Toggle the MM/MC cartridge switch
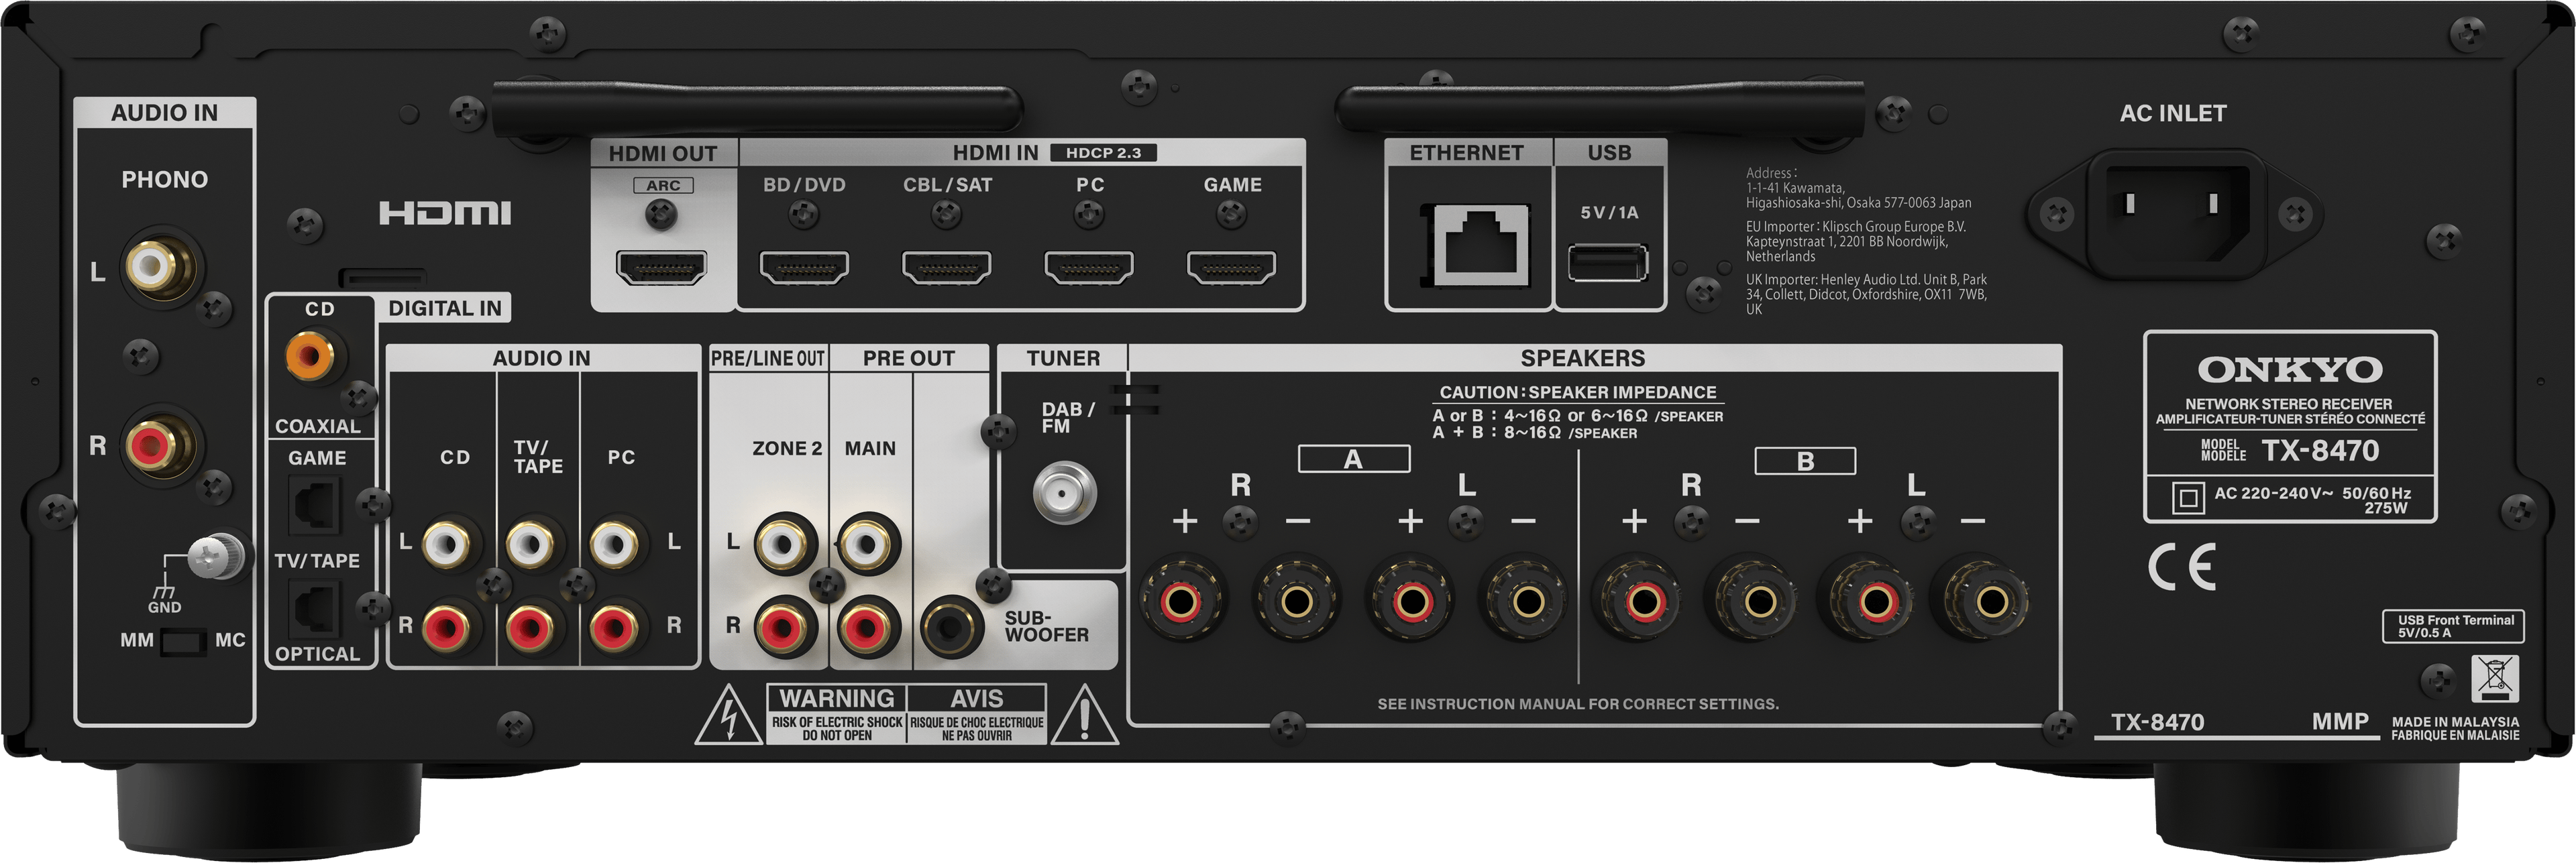The image size is (2576, 863). pos(183,641)
